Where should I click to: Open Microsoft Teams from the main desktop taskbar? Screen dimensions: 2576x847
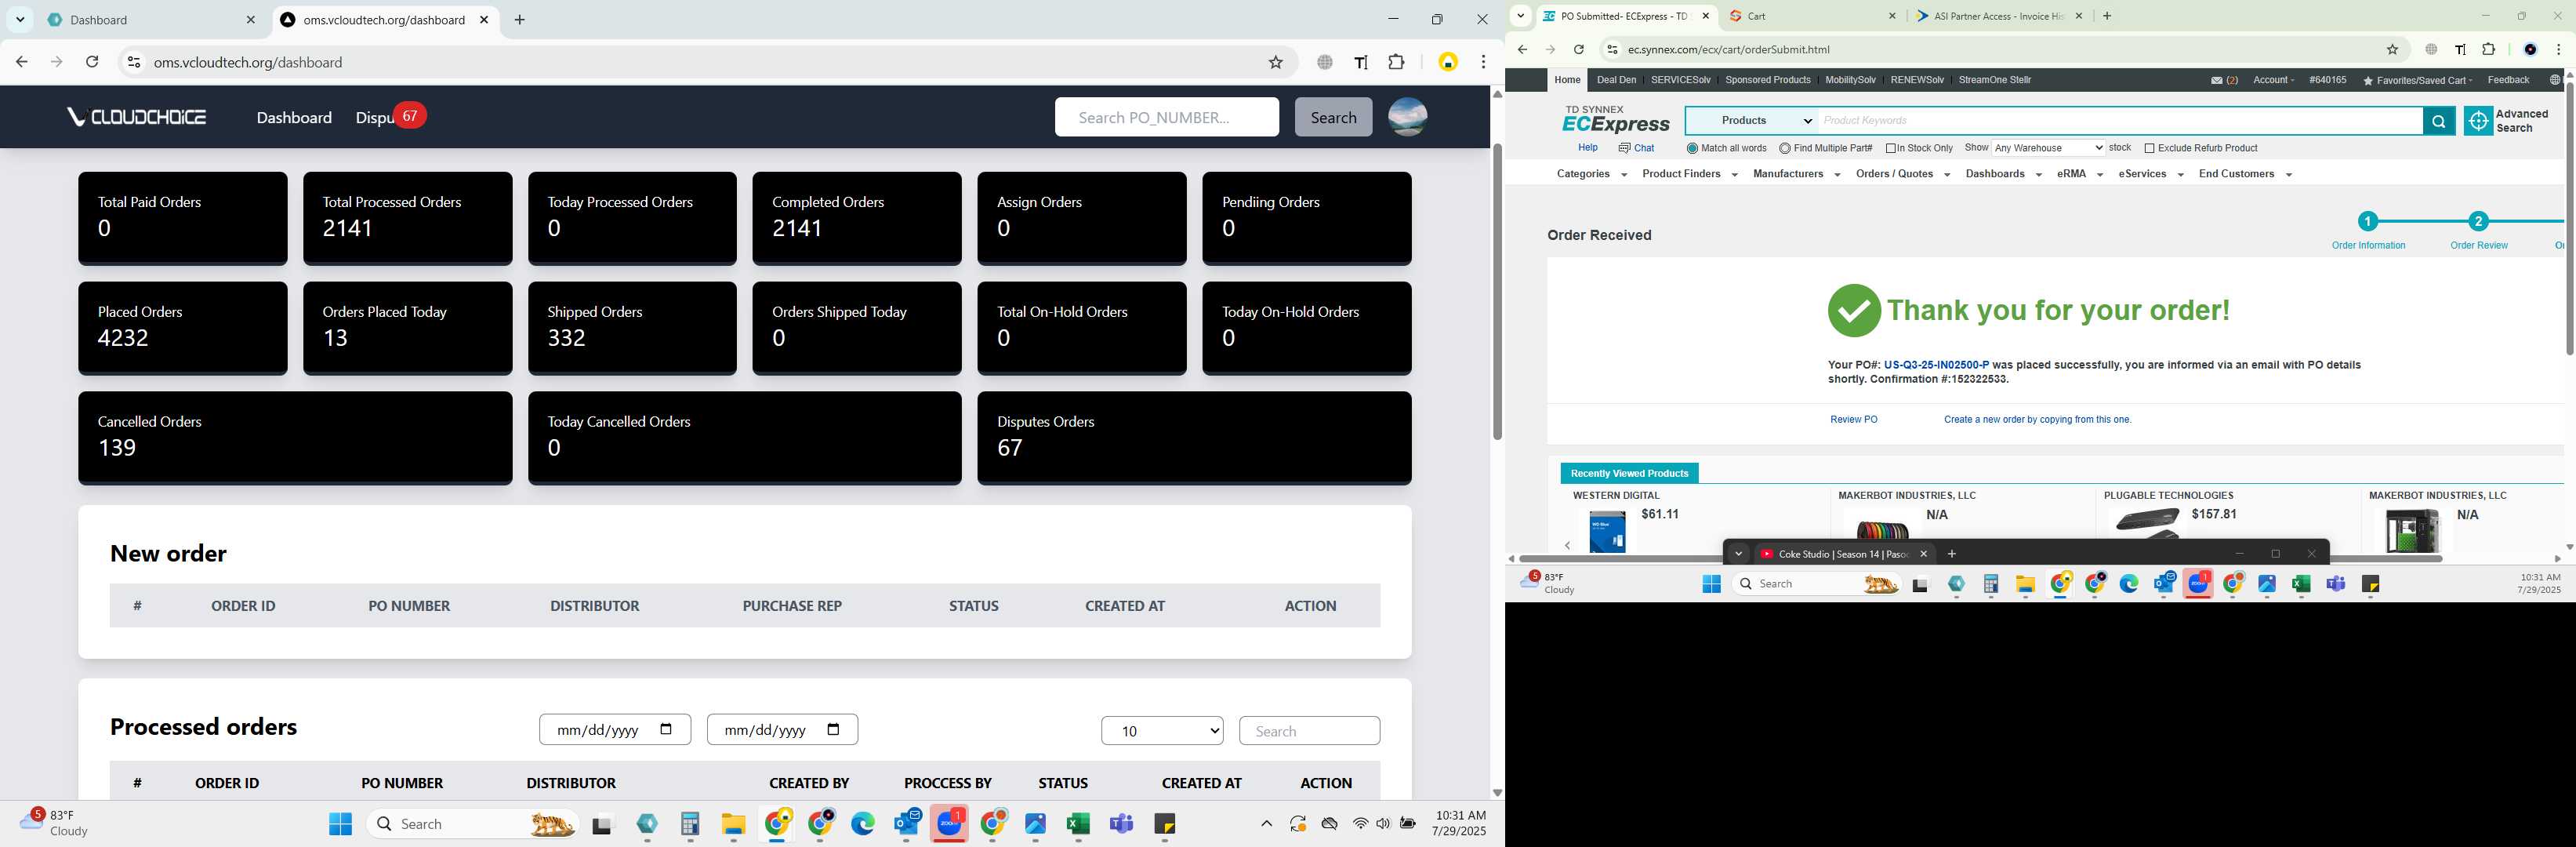click(1121, 823)
